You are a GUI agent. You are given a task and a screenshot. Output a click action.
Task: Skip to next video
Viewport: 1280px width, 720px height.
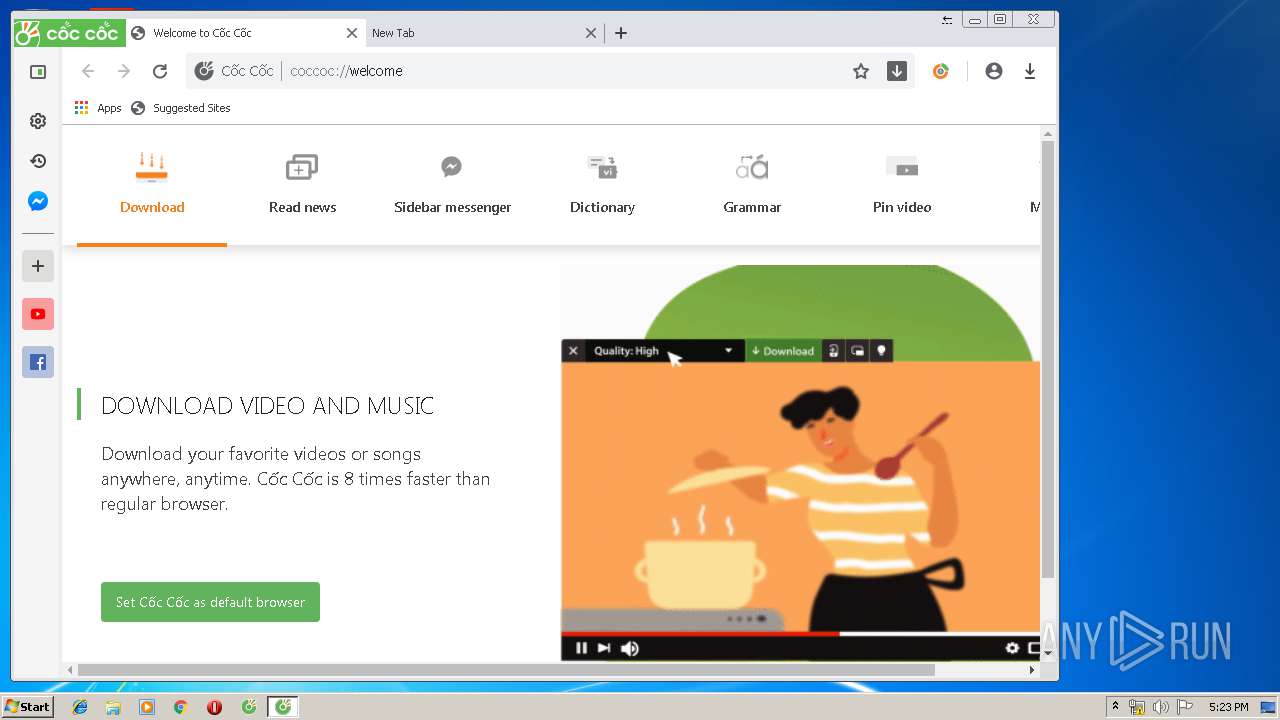pyautogui.click(x=604, y=648)
